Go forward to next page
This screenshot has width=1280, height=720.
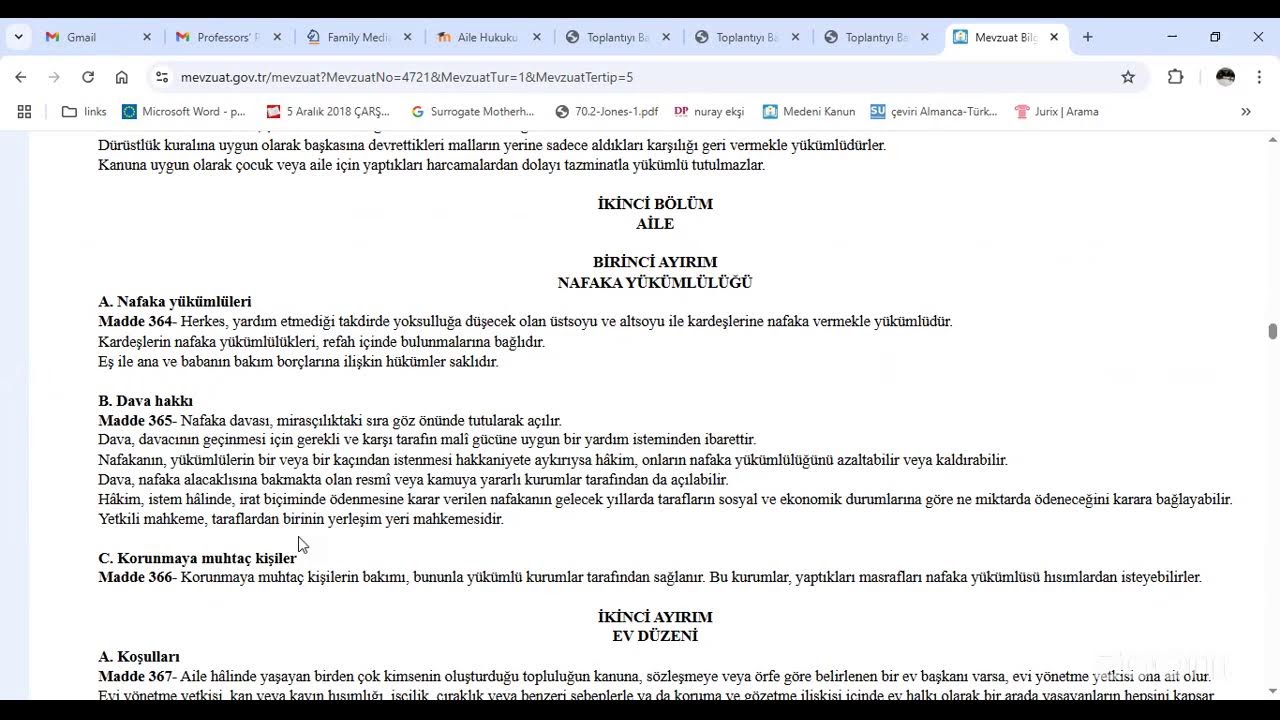54,77
